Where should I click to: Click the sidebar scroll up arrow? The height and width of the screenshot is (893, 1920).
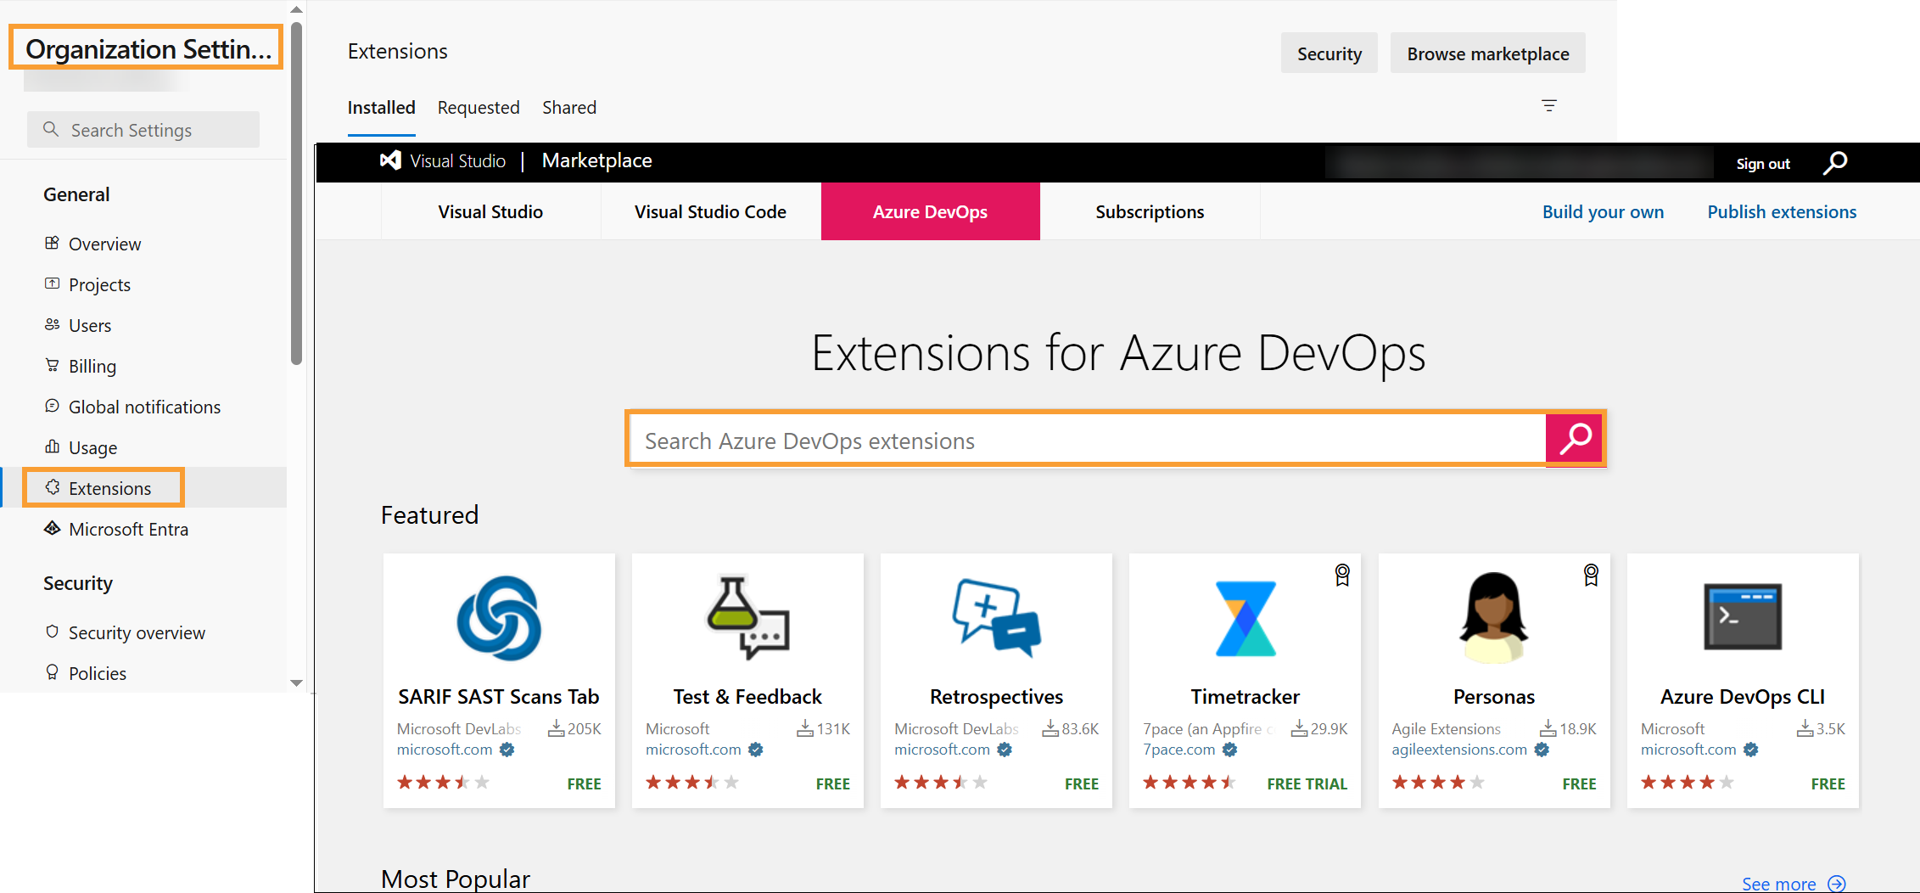pos(296,9)
